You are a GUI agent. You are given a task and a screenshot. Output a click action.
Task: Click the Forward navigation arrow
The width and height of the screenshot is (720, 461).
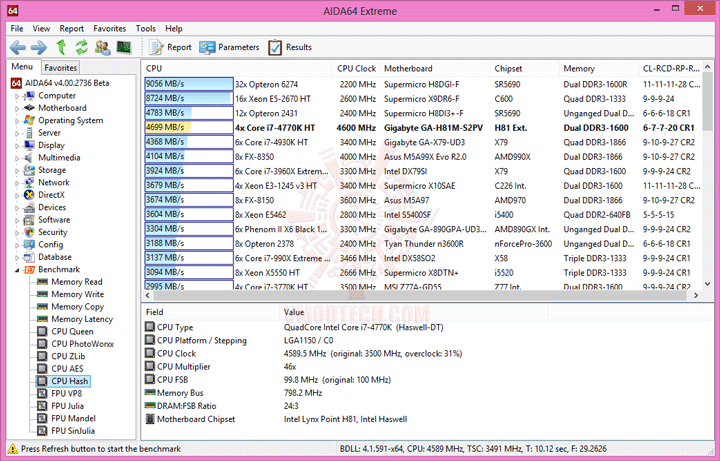39,47
